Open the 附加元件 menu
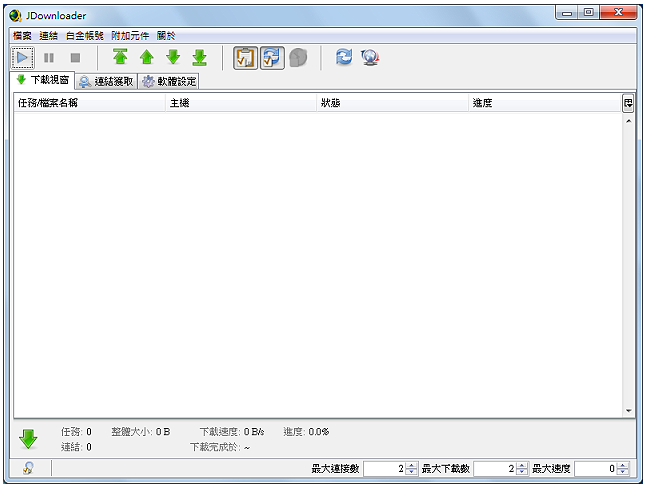 point(130,36)
